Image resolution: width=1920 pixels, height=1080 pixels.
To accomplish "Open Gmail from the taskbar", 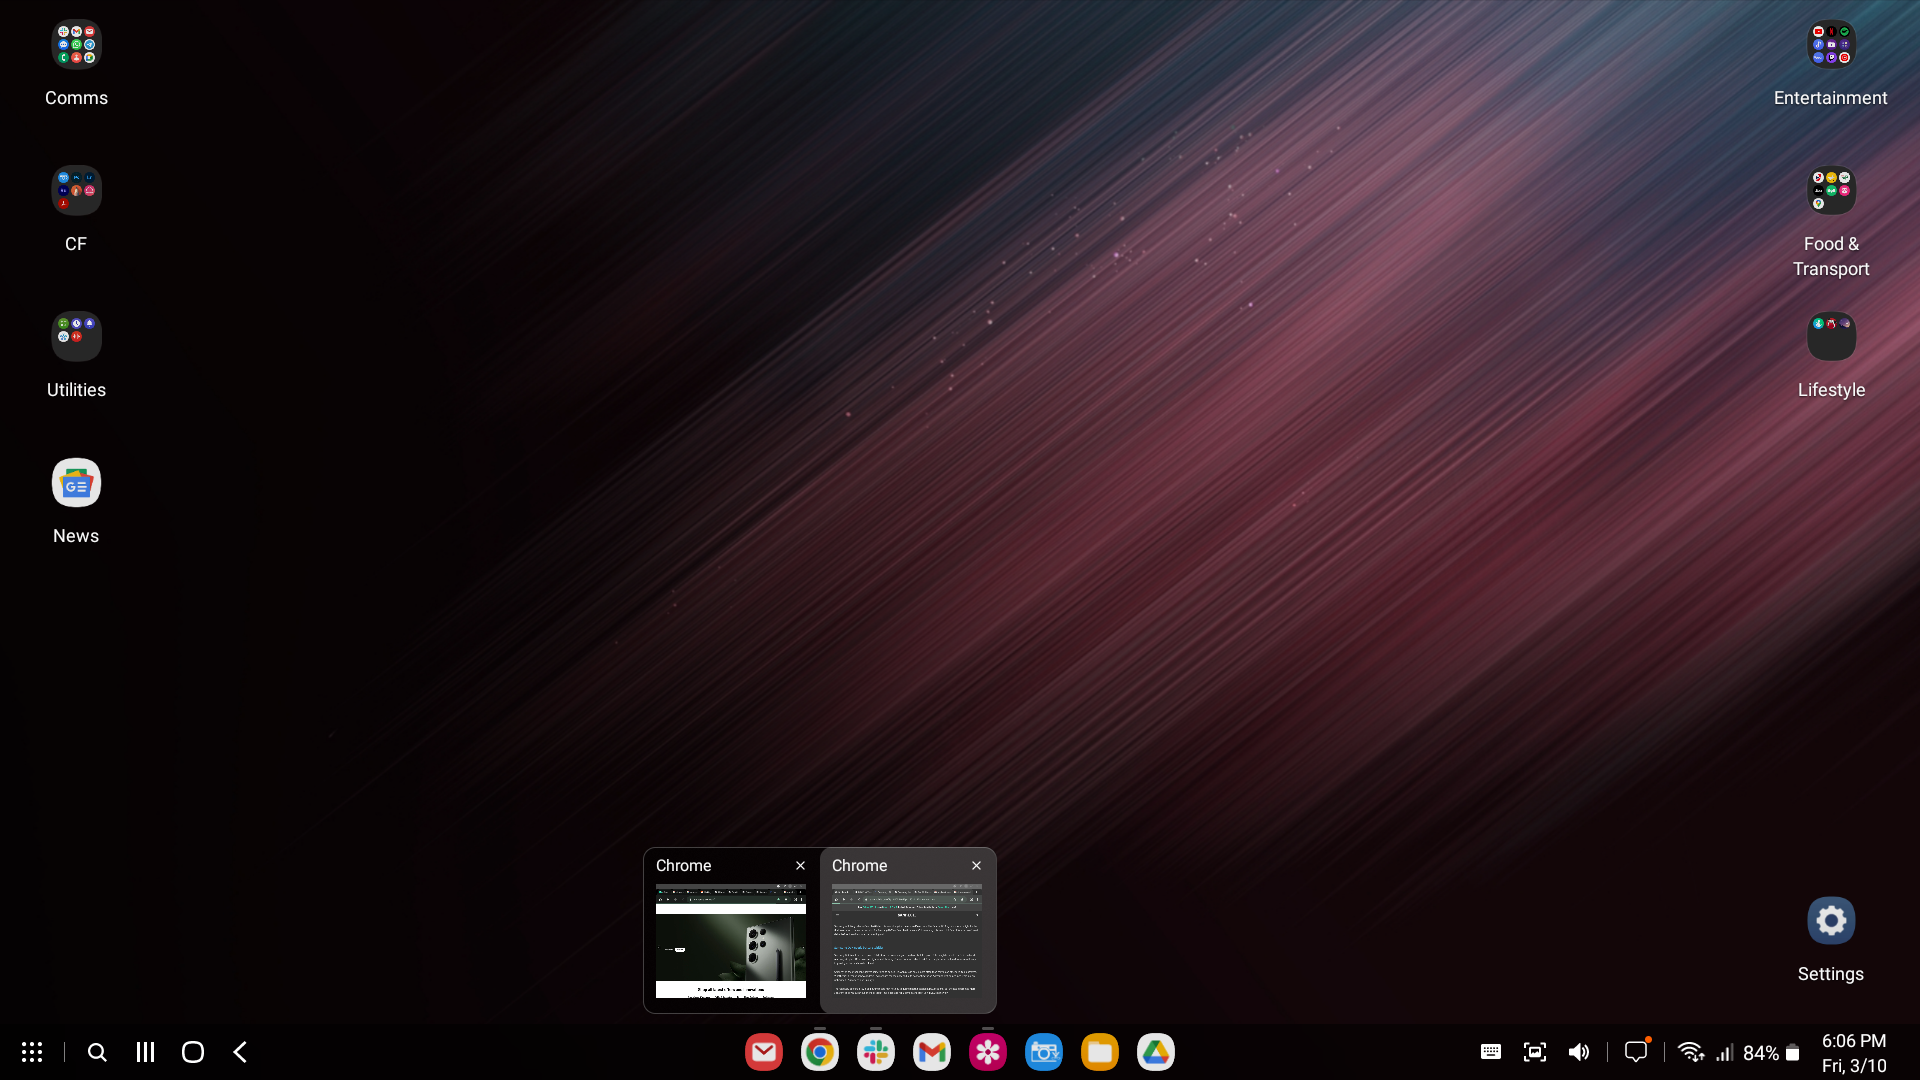I will pyautogui.click(x=932, y=1052).
